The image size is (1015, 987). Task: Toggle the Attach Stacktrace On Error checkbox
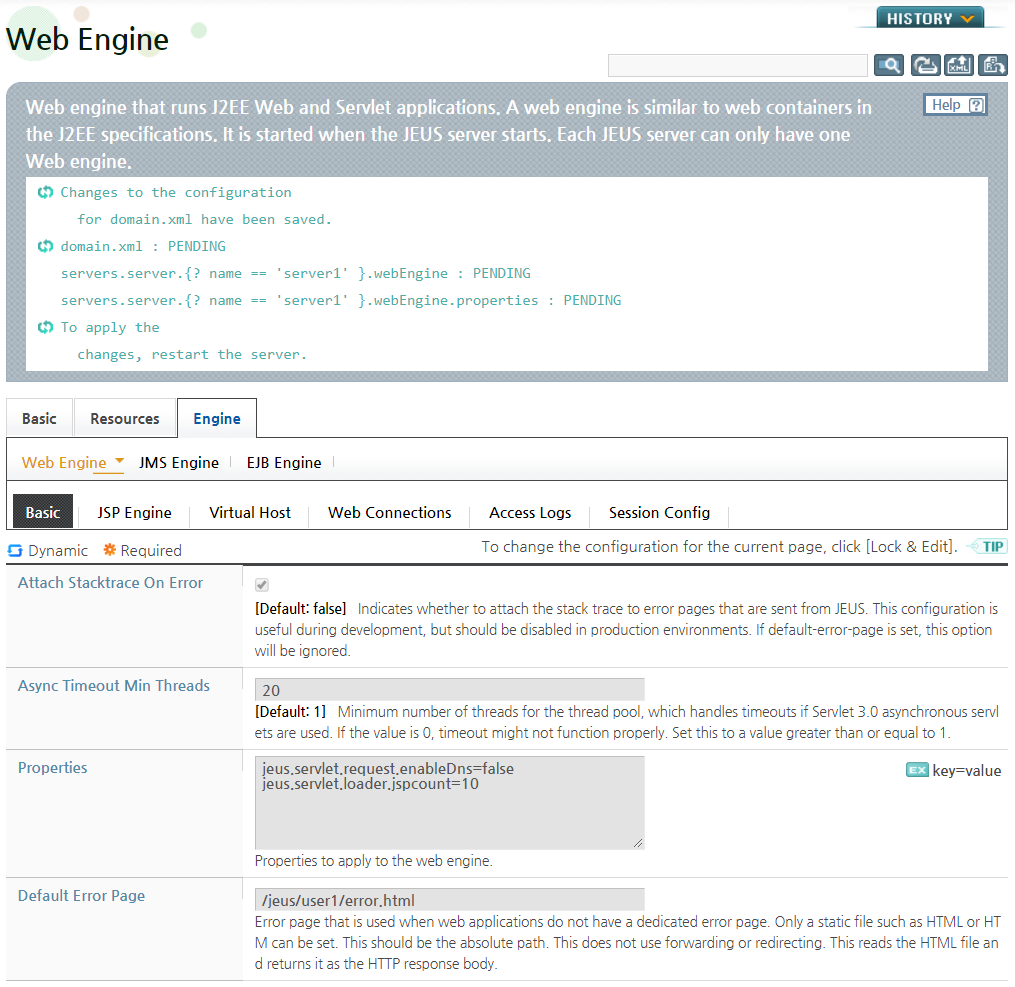click(262, 584)
